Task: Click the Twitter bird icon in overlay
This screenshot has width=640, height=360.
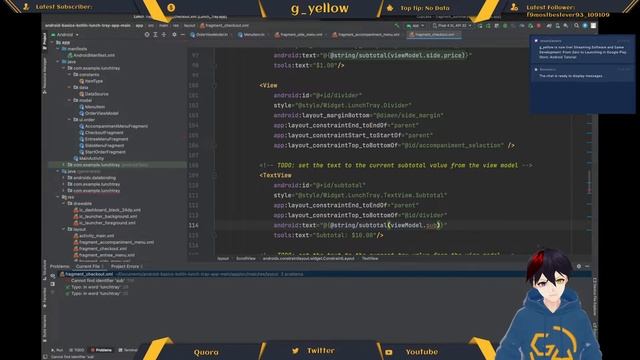Action: [295, 351]
